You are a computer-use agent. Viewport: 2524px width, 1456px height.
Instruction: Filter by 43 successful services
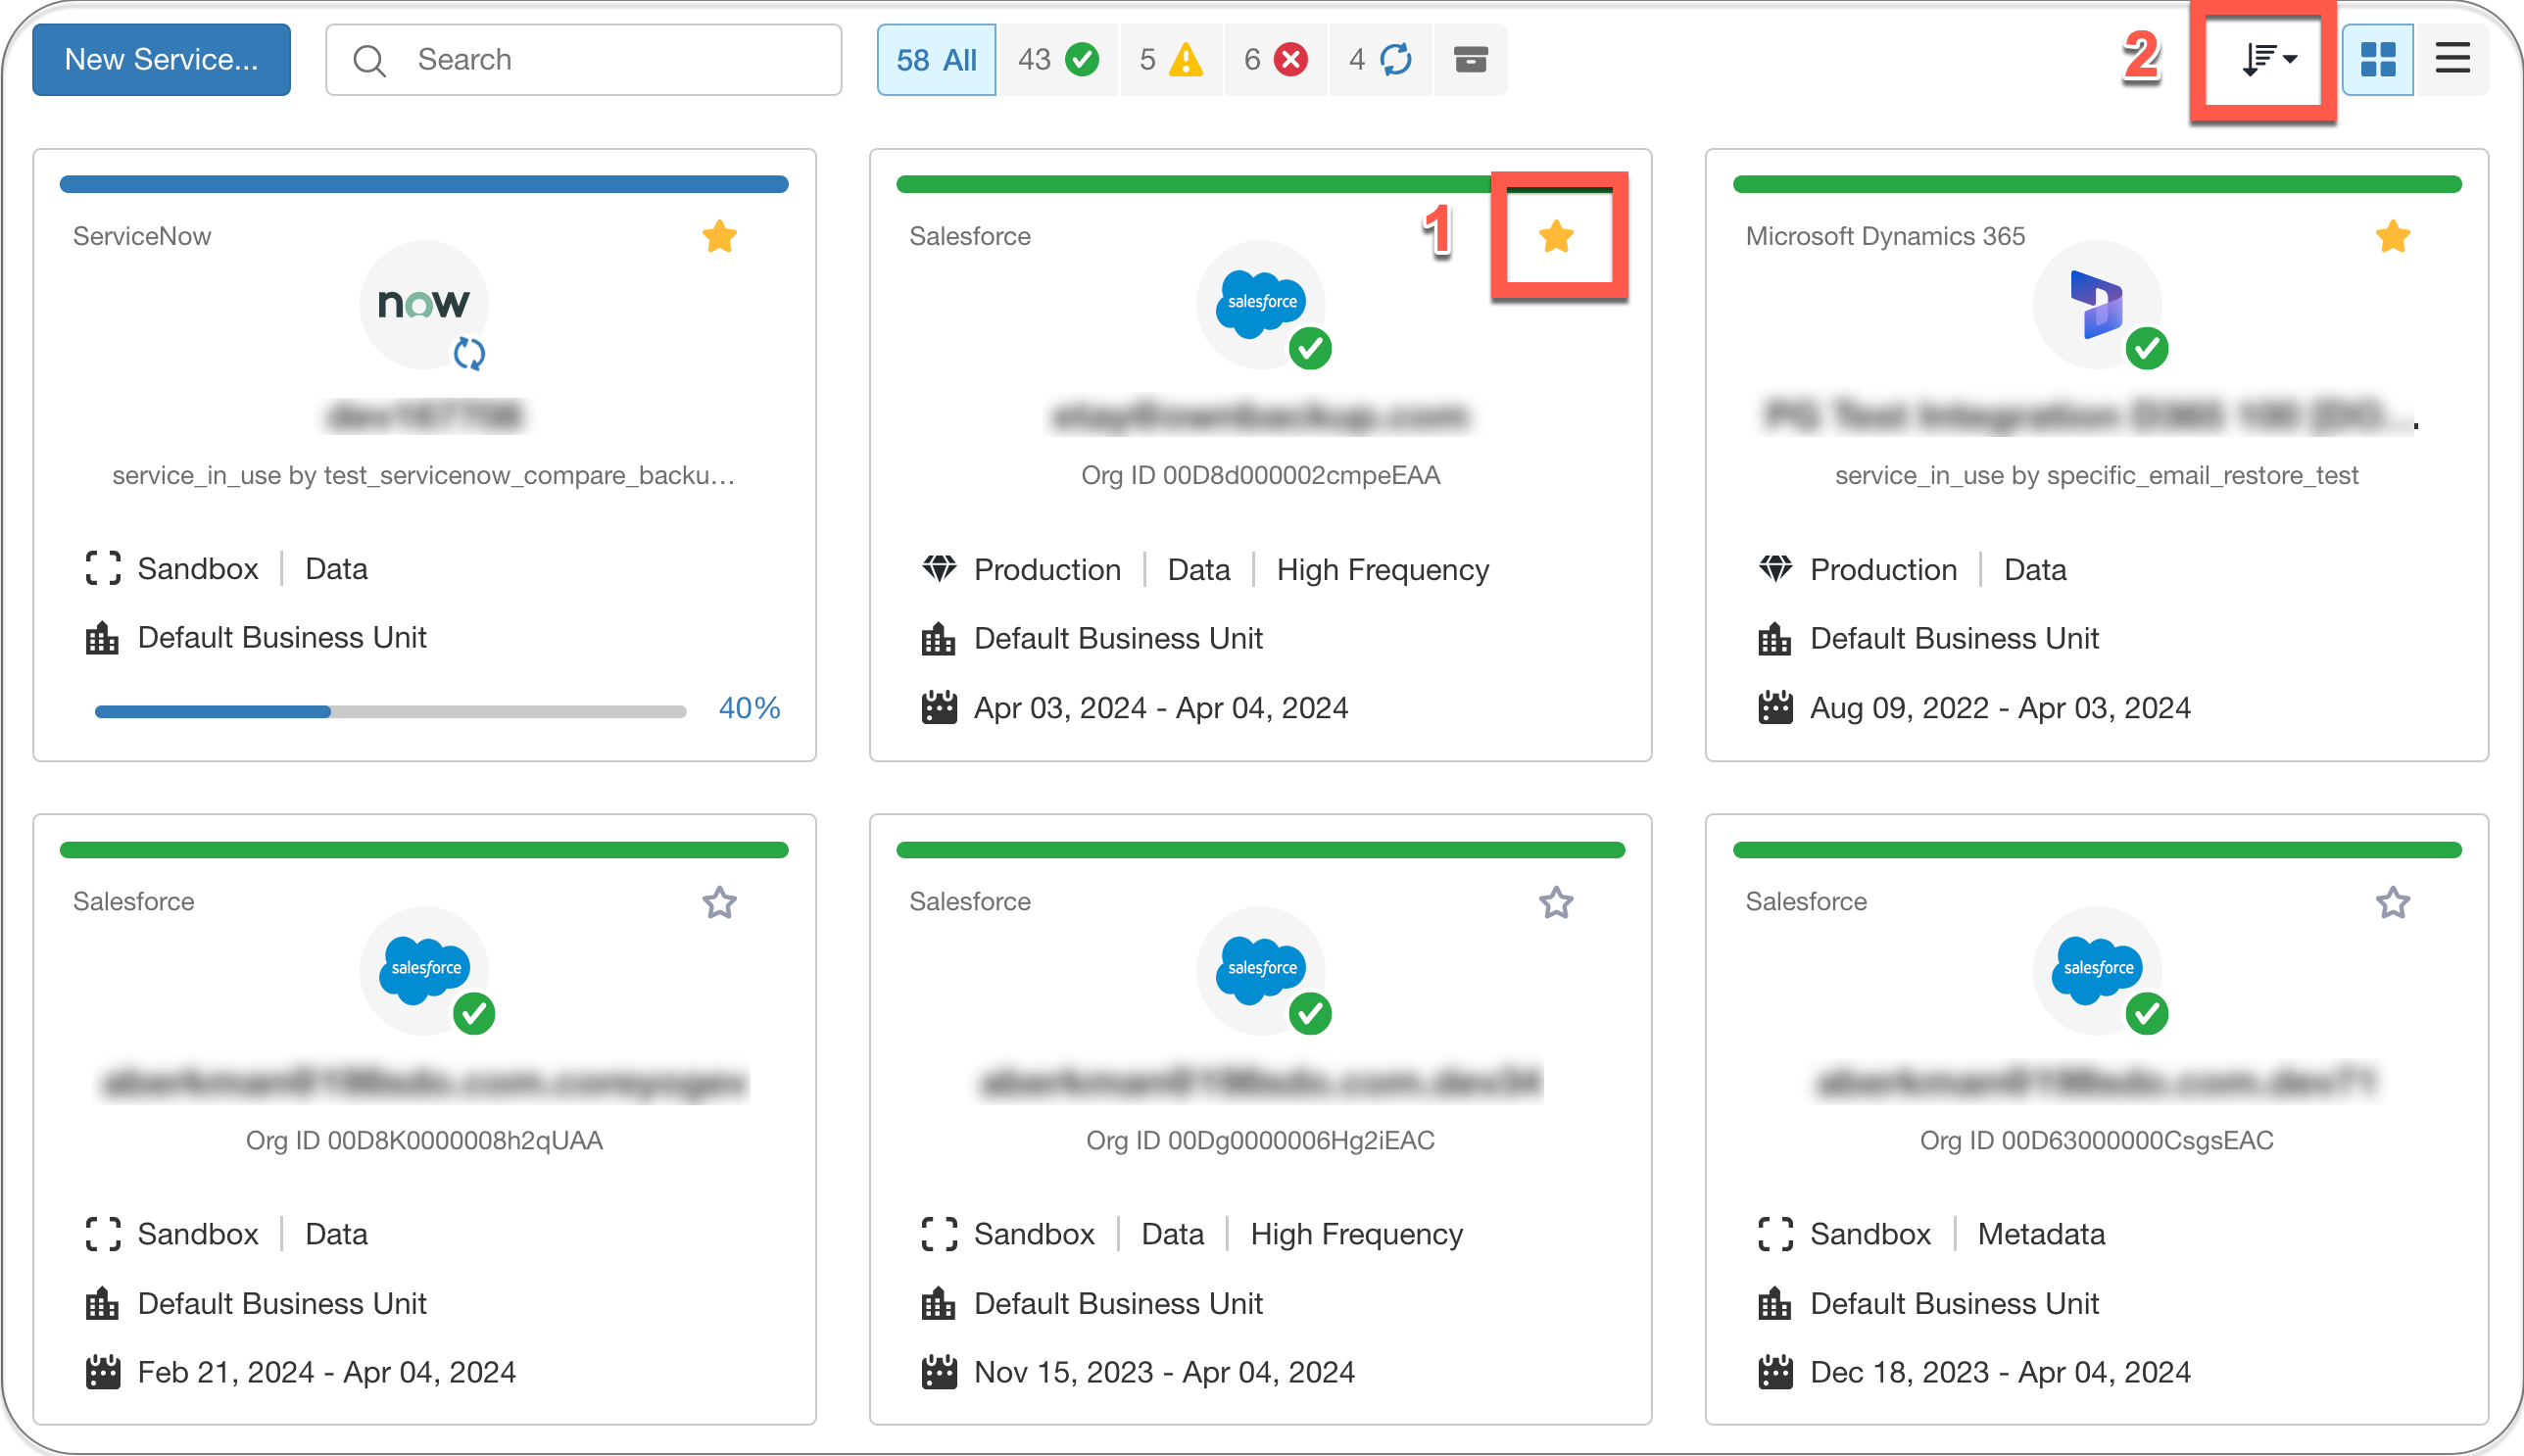point(1058,60)
